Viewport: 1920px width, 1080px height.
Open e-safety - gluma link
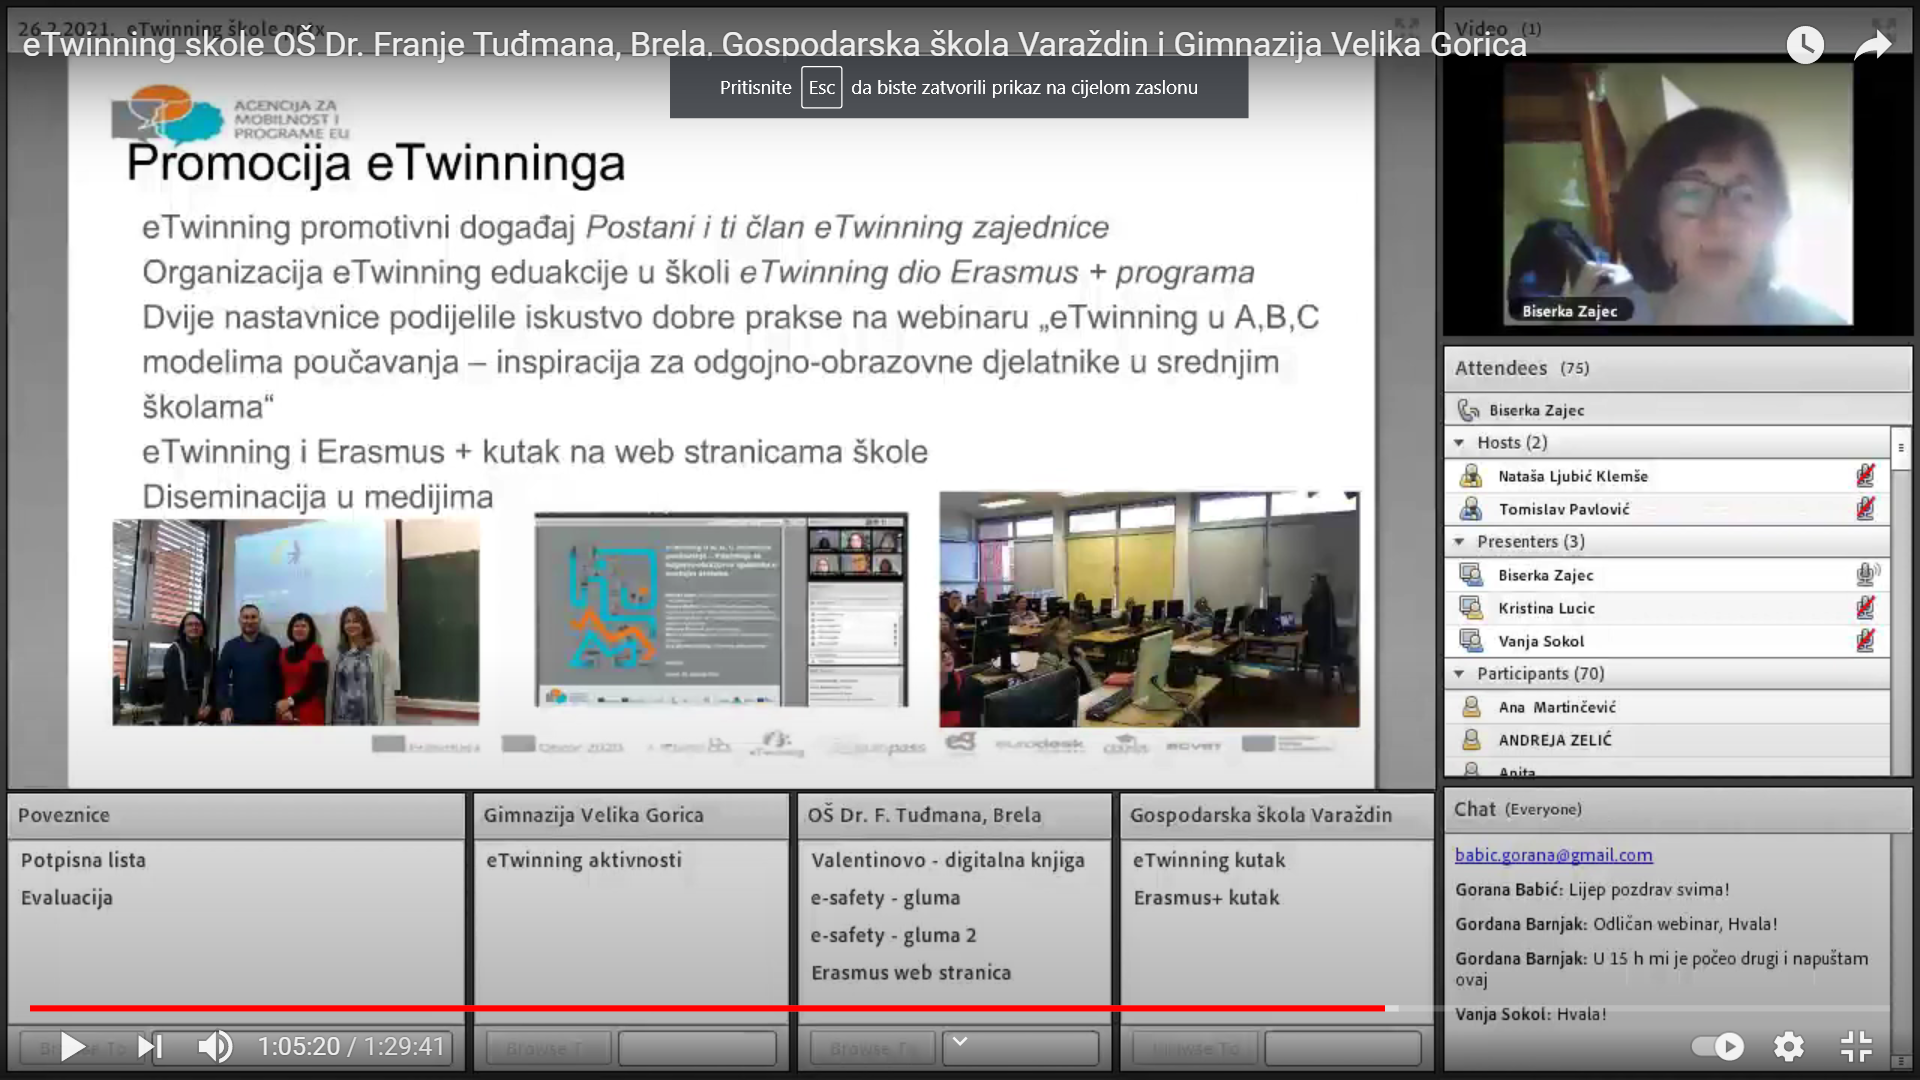885,897
